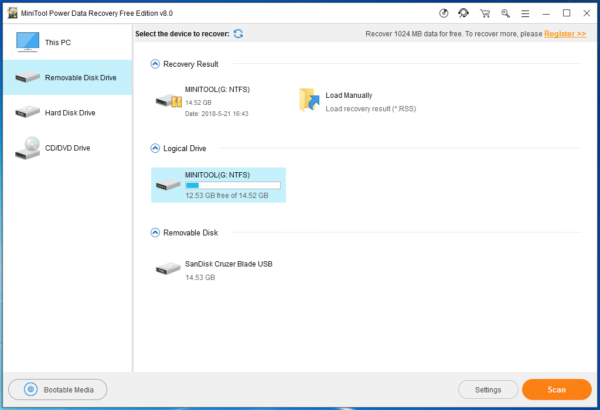Select SanDisk Cruzer Blade USB disk
The image size is (600, 410).
coord(218,270)
